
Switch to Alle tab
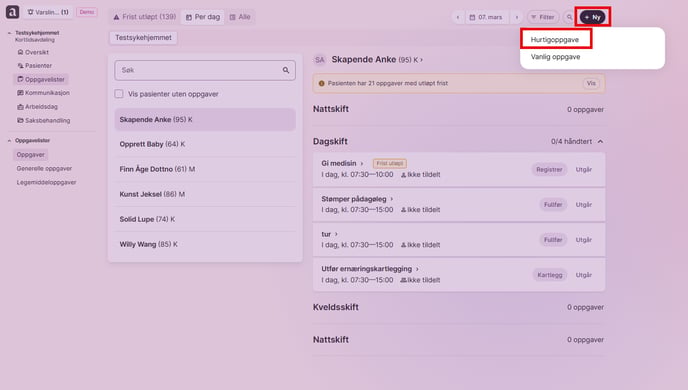click(x=240, y=17)
